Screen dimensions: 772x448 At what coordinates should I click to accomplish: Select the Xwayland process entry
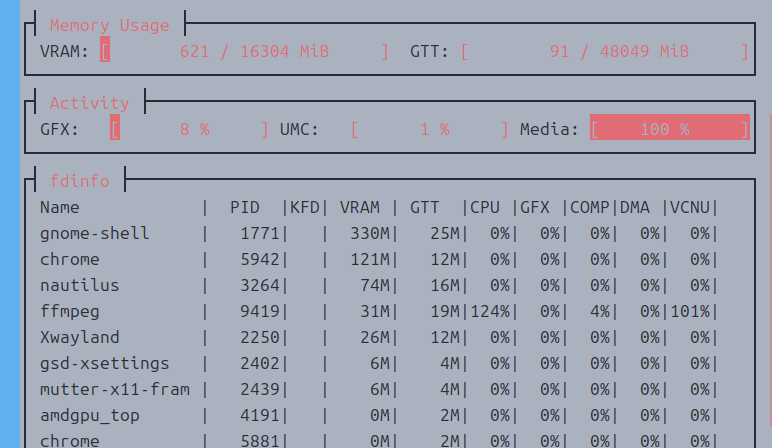pyautogui.click(x=80, y=337)
